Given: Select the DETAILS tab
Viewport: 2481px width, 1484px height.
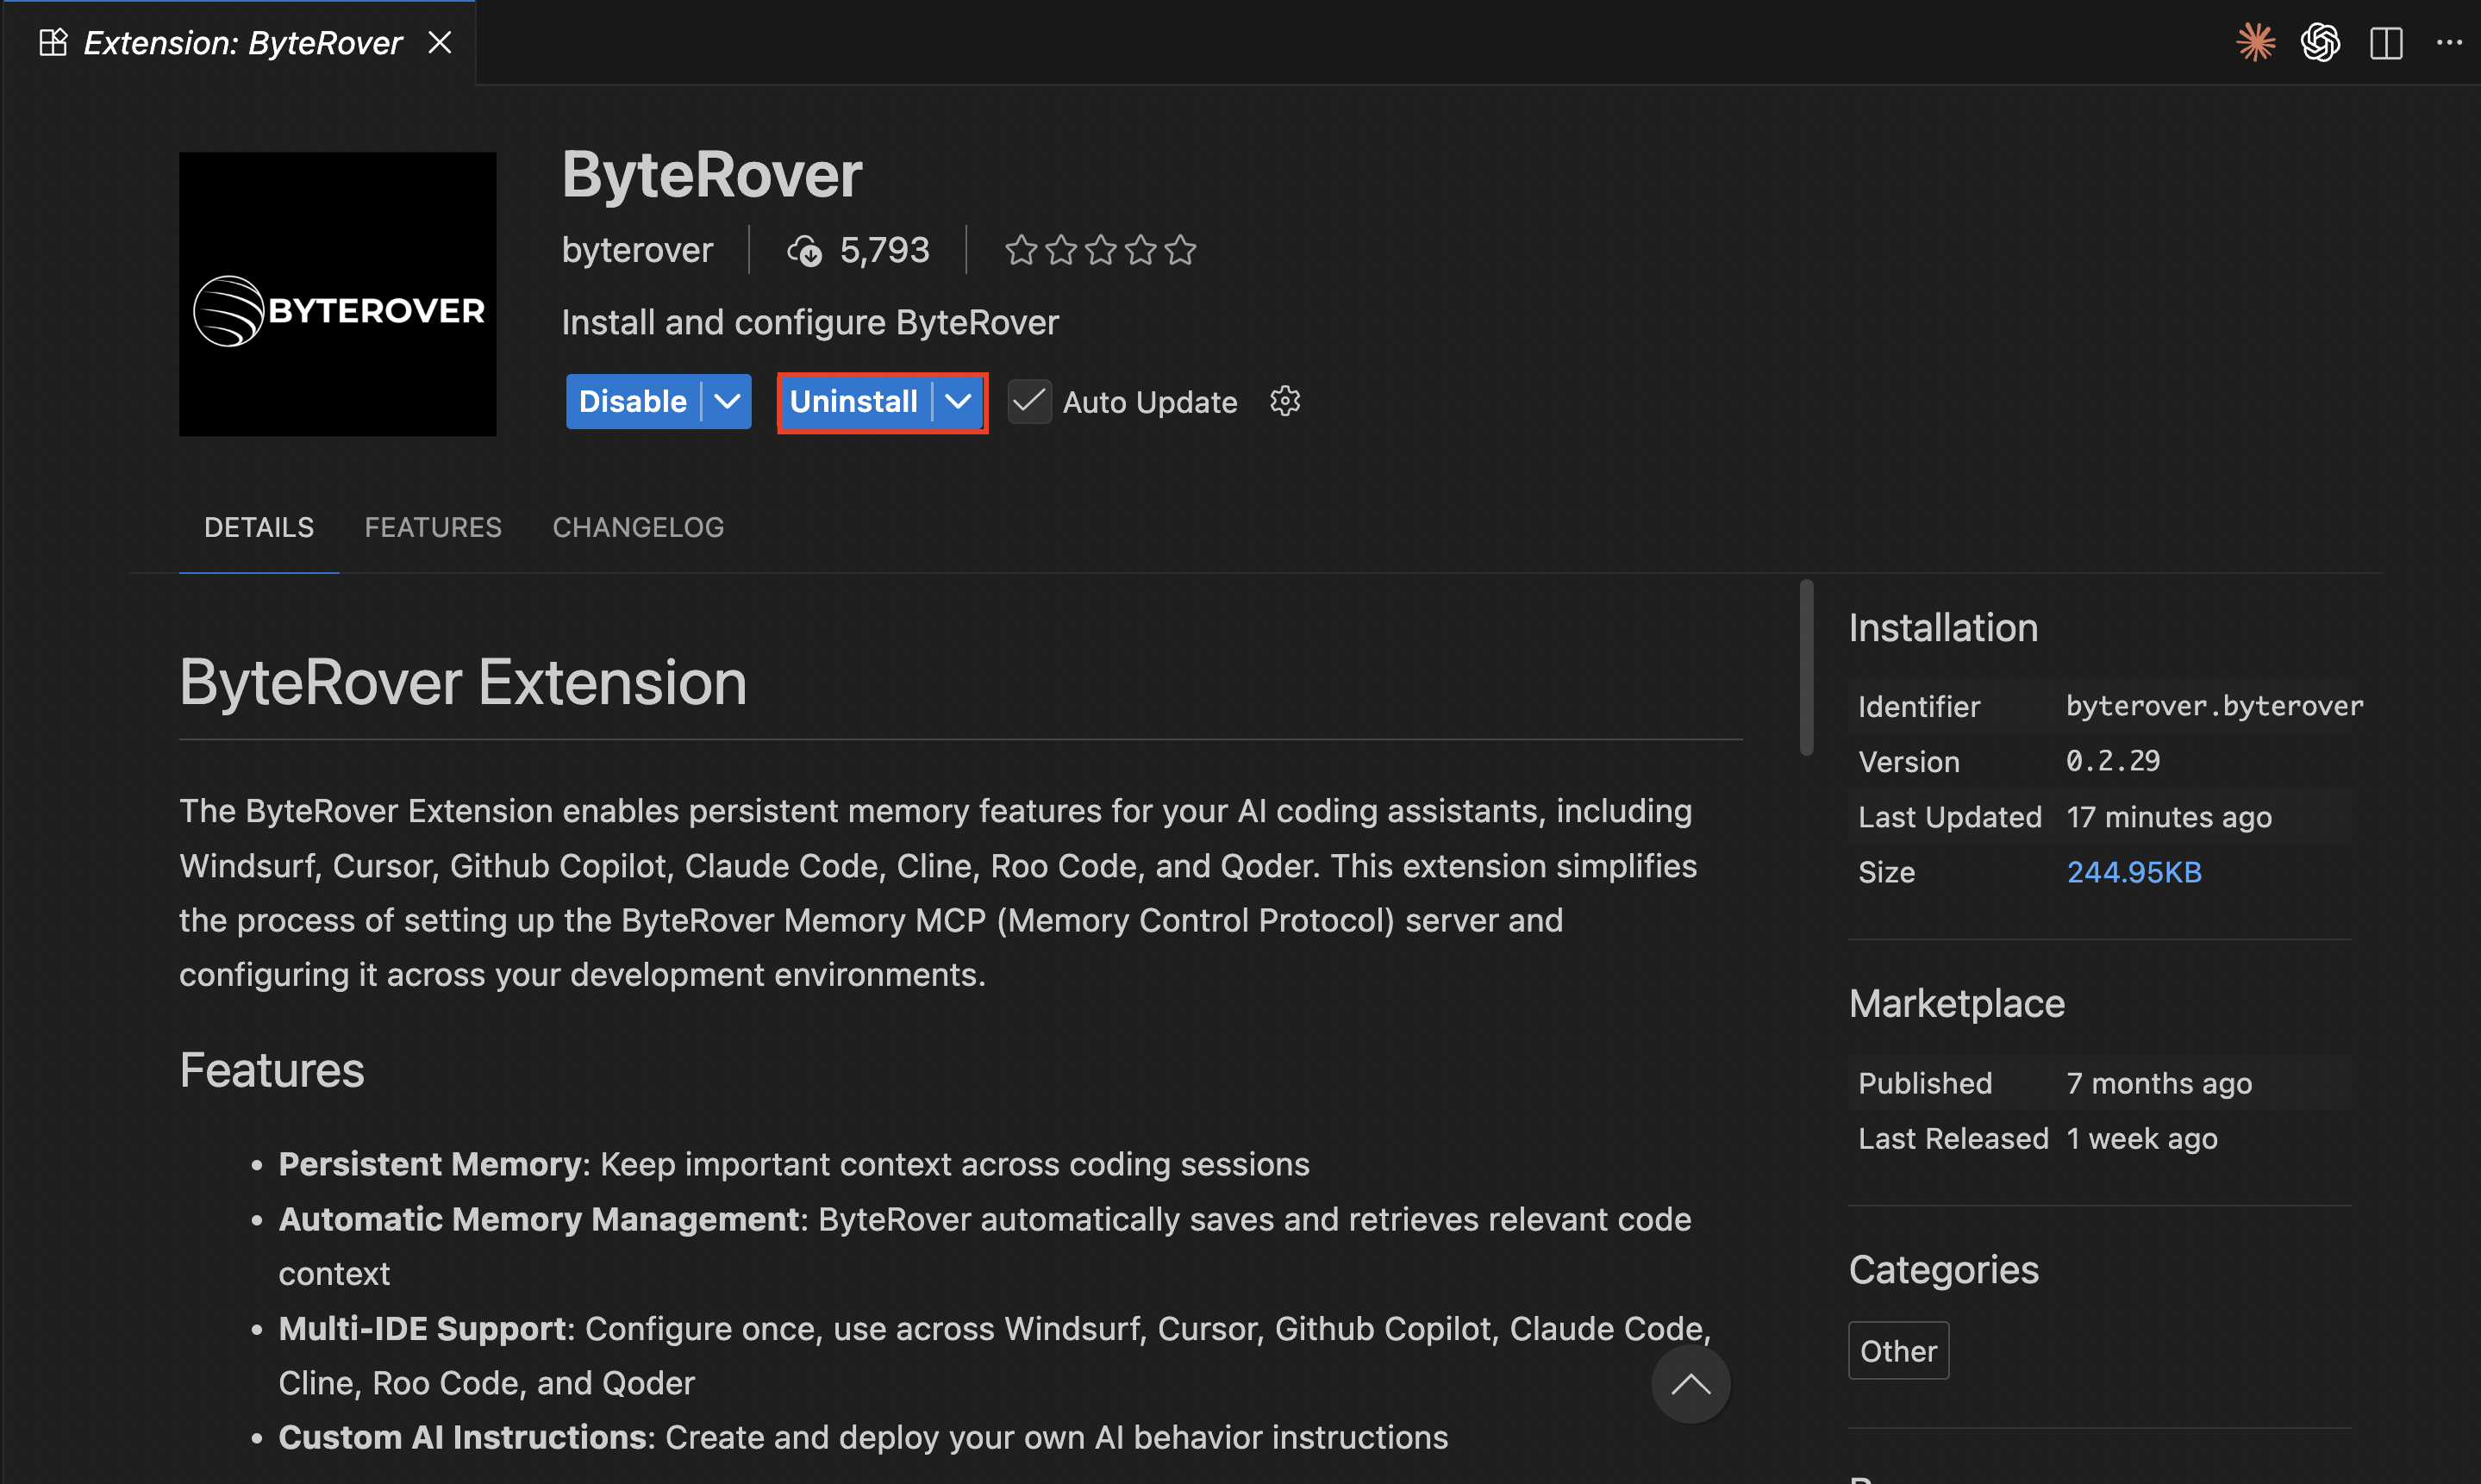Looking at the screenshot, I should (x=258, y=527).
